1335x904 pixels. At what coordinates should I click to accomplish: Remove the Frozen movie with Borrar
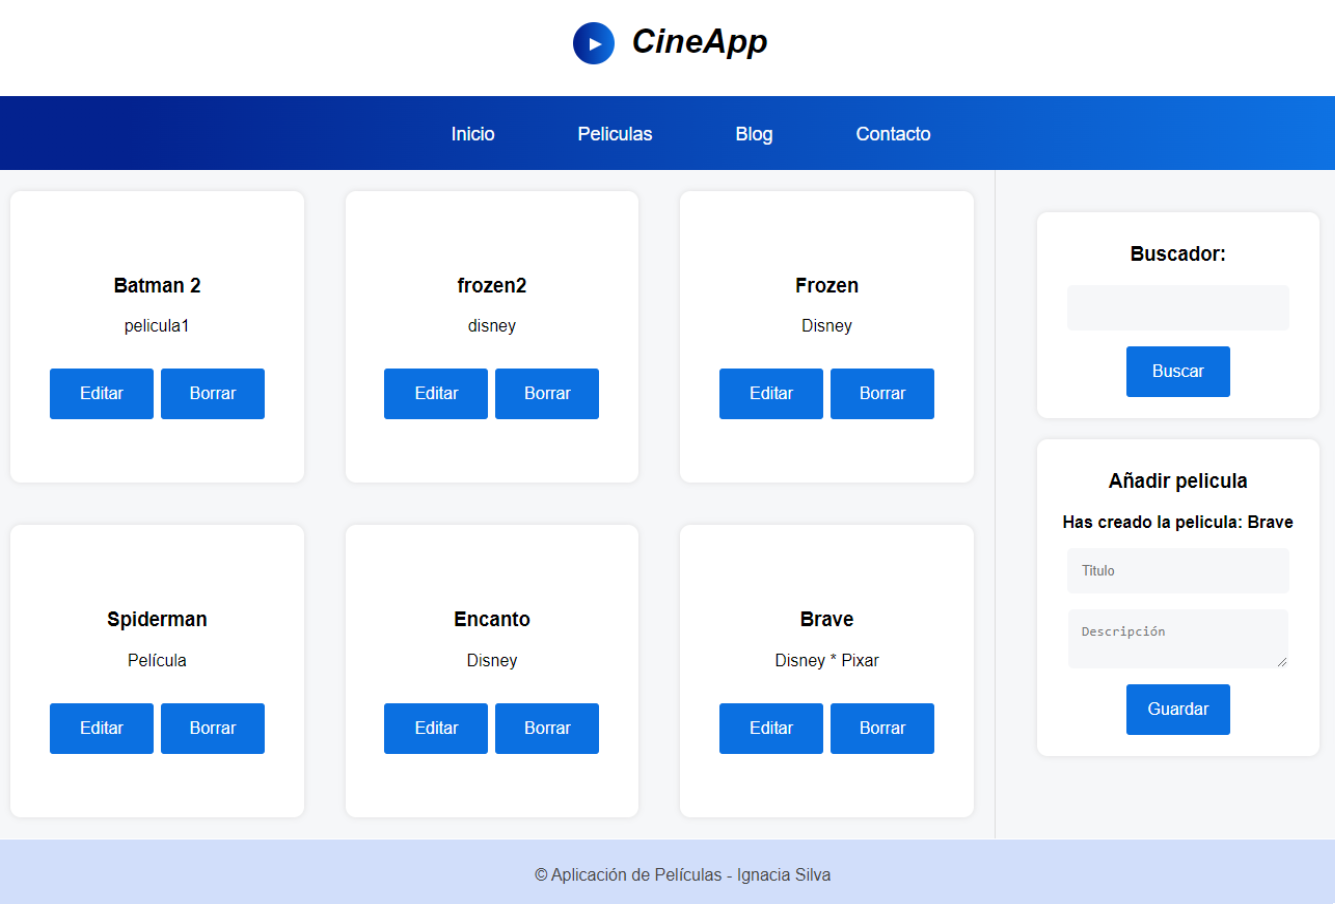pyautogui.click(x=882, y=393)
